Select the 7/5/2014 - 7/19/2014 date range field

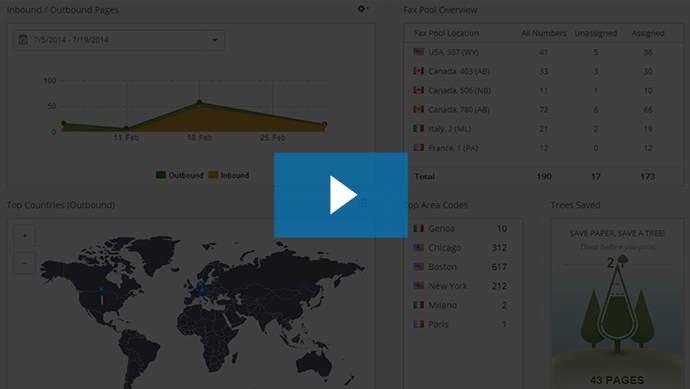coord(119,40)
